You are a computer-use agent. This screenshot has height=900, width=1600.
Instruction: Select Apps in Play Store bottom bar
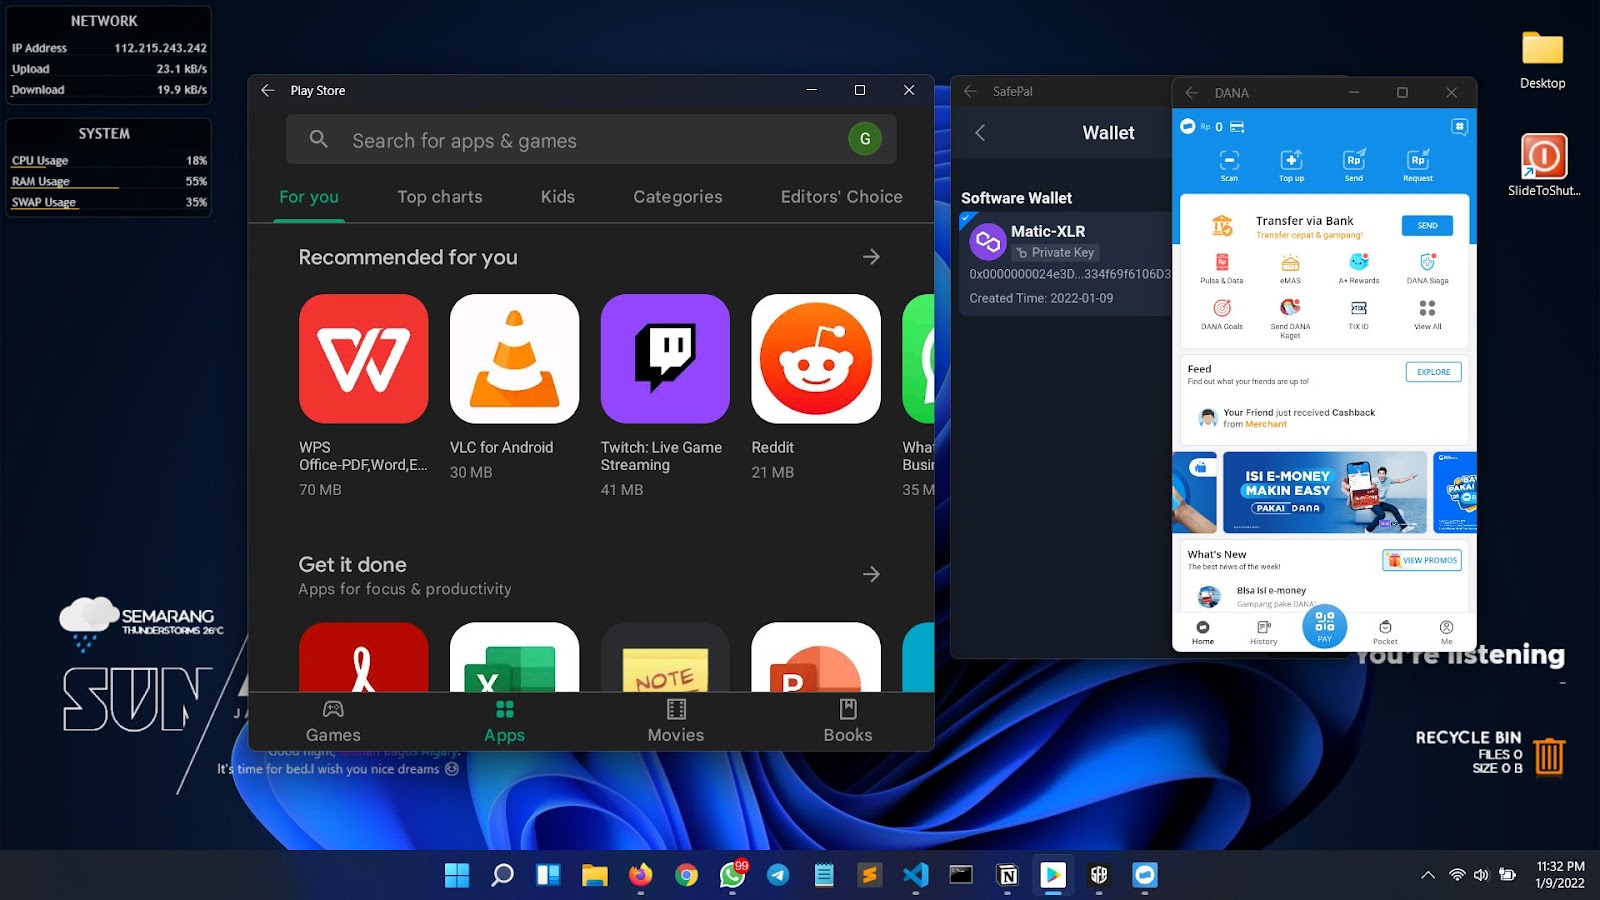click(504, 722)
